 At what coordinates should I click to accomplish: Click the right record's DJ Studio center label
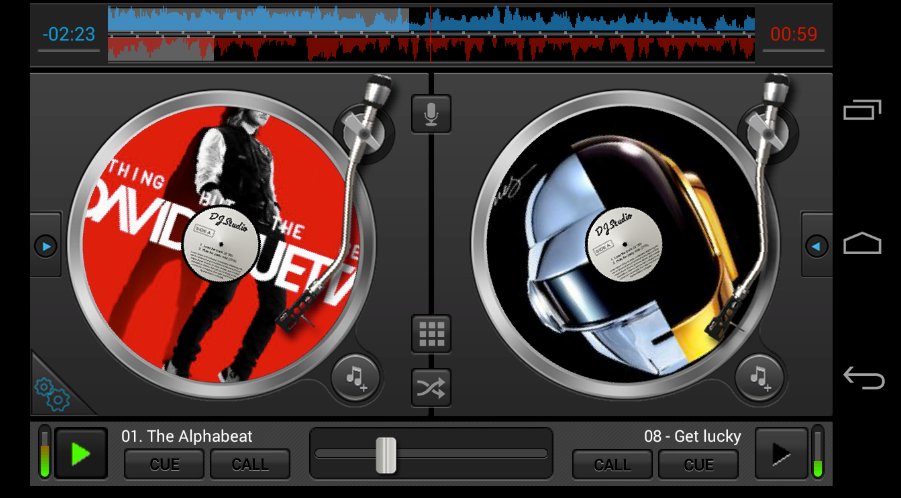pos(624,244)
